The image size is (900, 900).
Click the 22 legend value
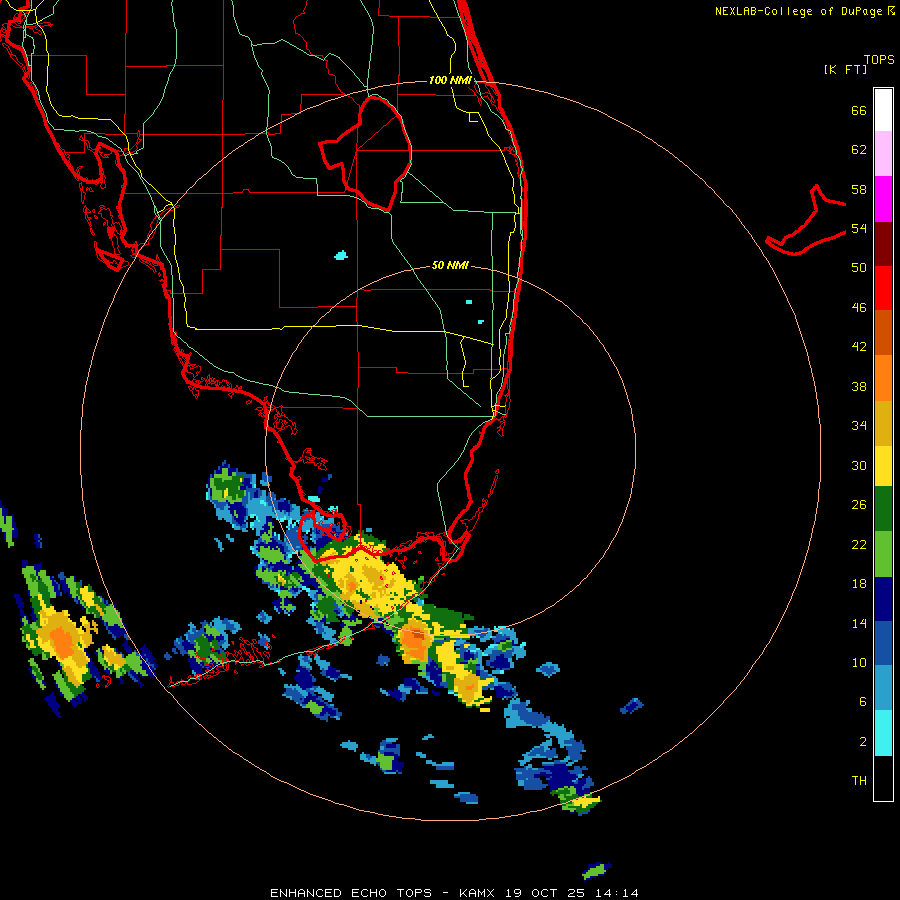click(859, 544)
